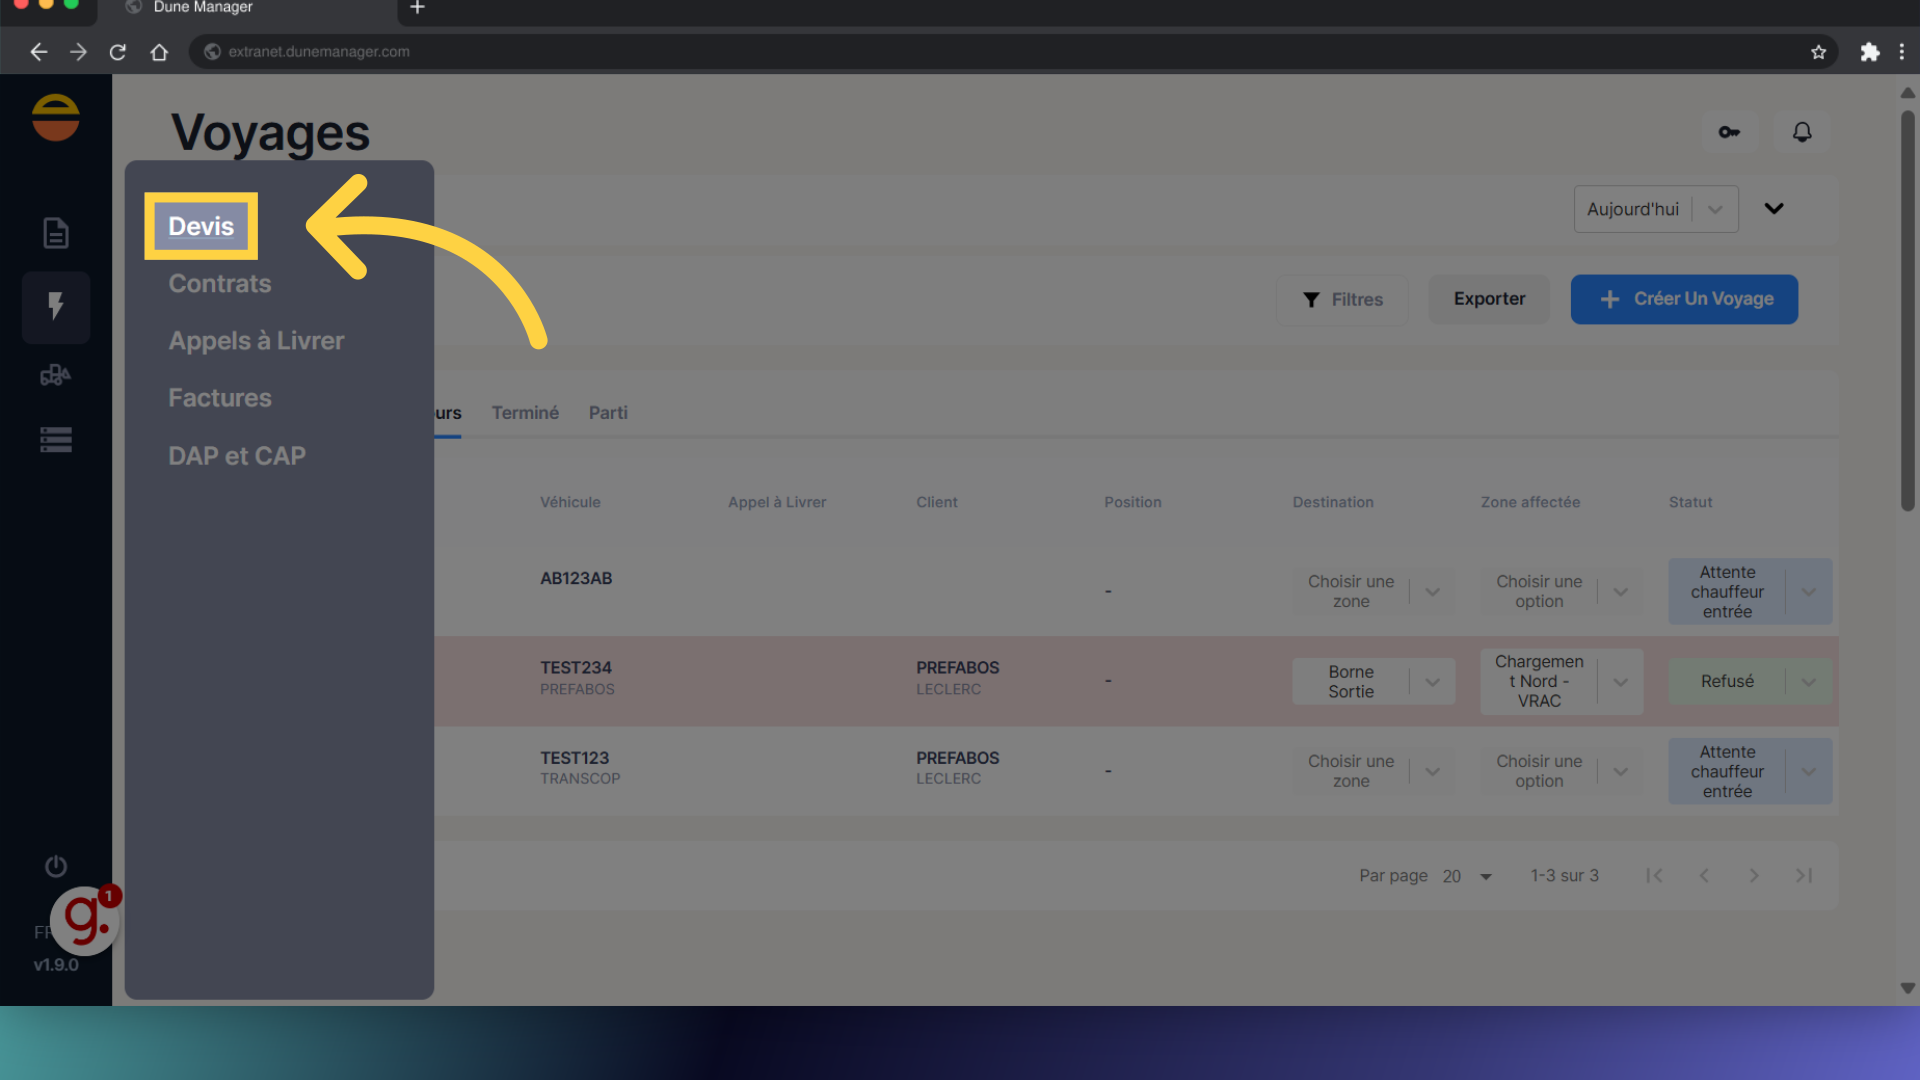The image size is (1920, 1080).
Task: Open the notifications bell icon
Action: click(x=1802, y=132)
